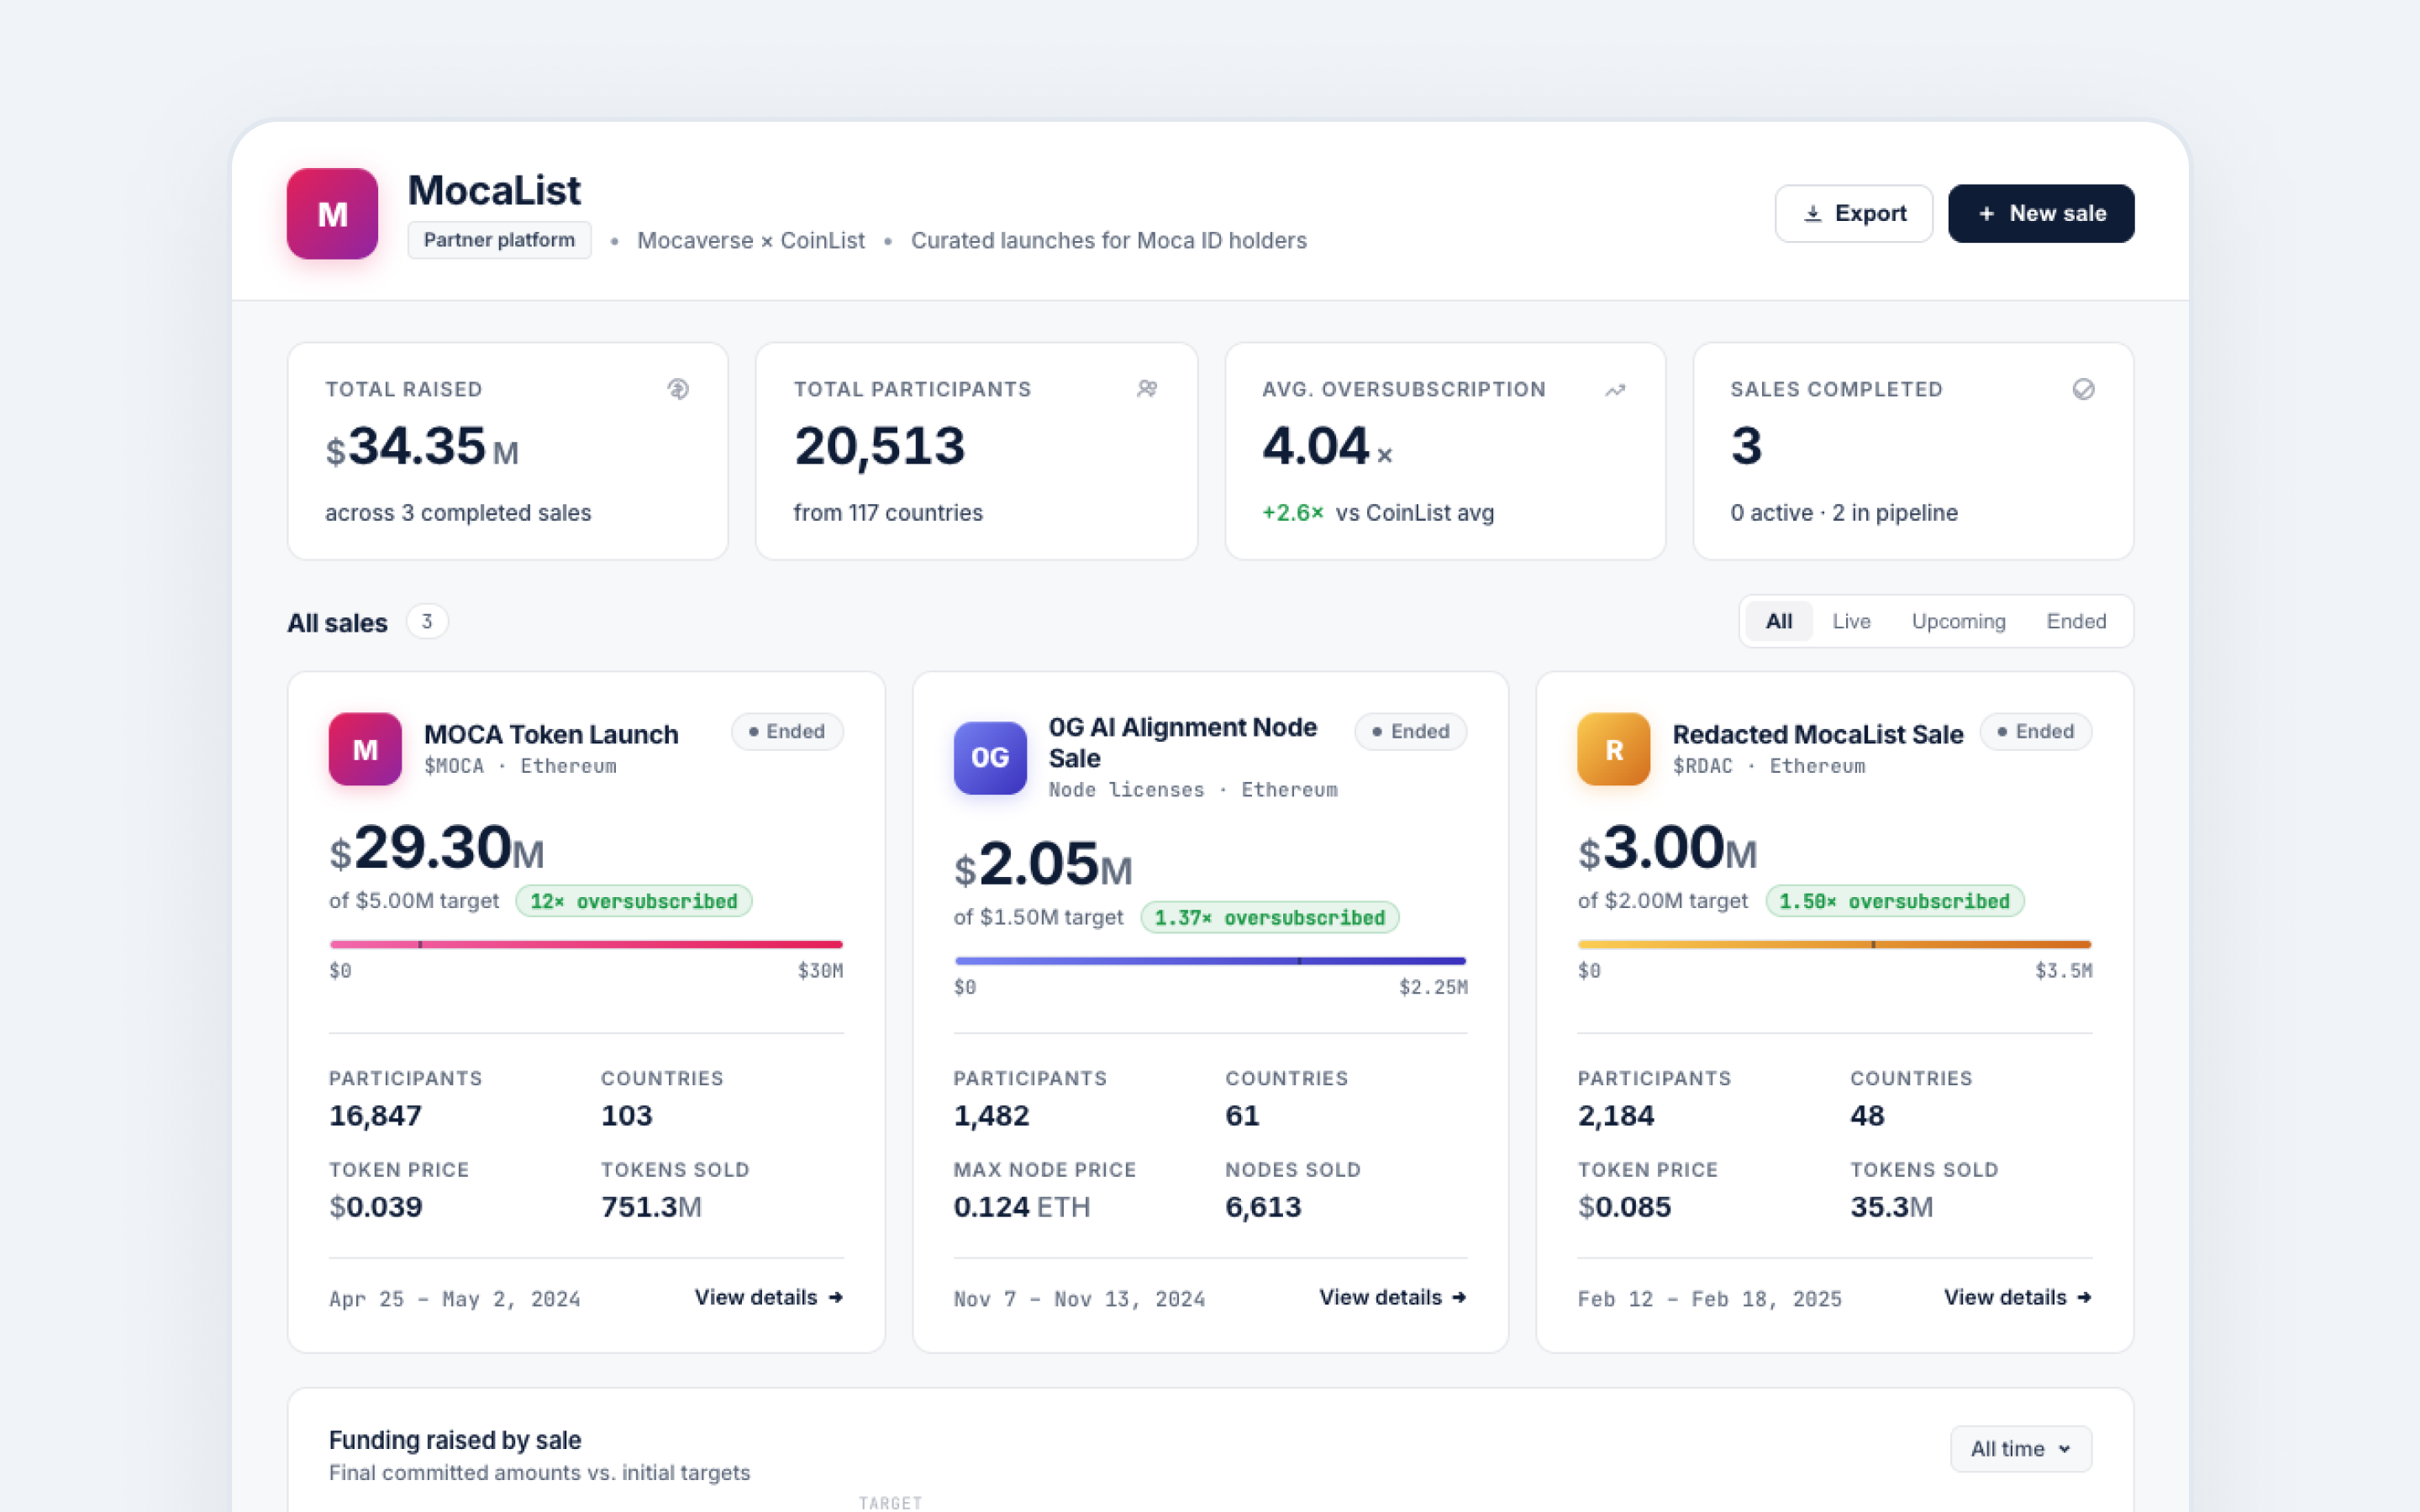The height and width of the screenshot is (1512, 2420).
Task: Click the 6,613 nodes sold value
Action: (1263, 1206)
